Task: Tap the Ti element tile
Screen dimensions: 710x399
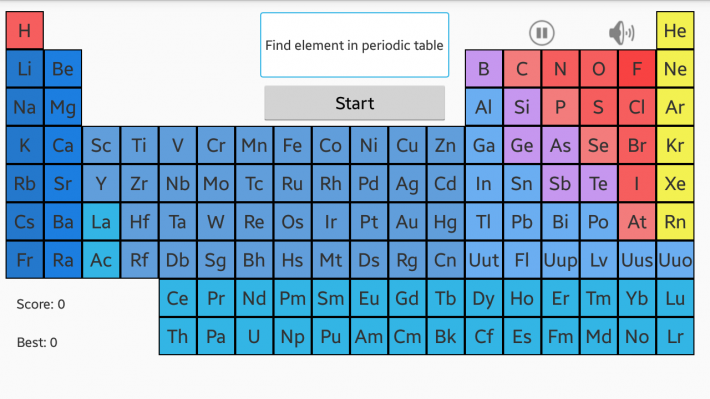Action: pos(139,145)
